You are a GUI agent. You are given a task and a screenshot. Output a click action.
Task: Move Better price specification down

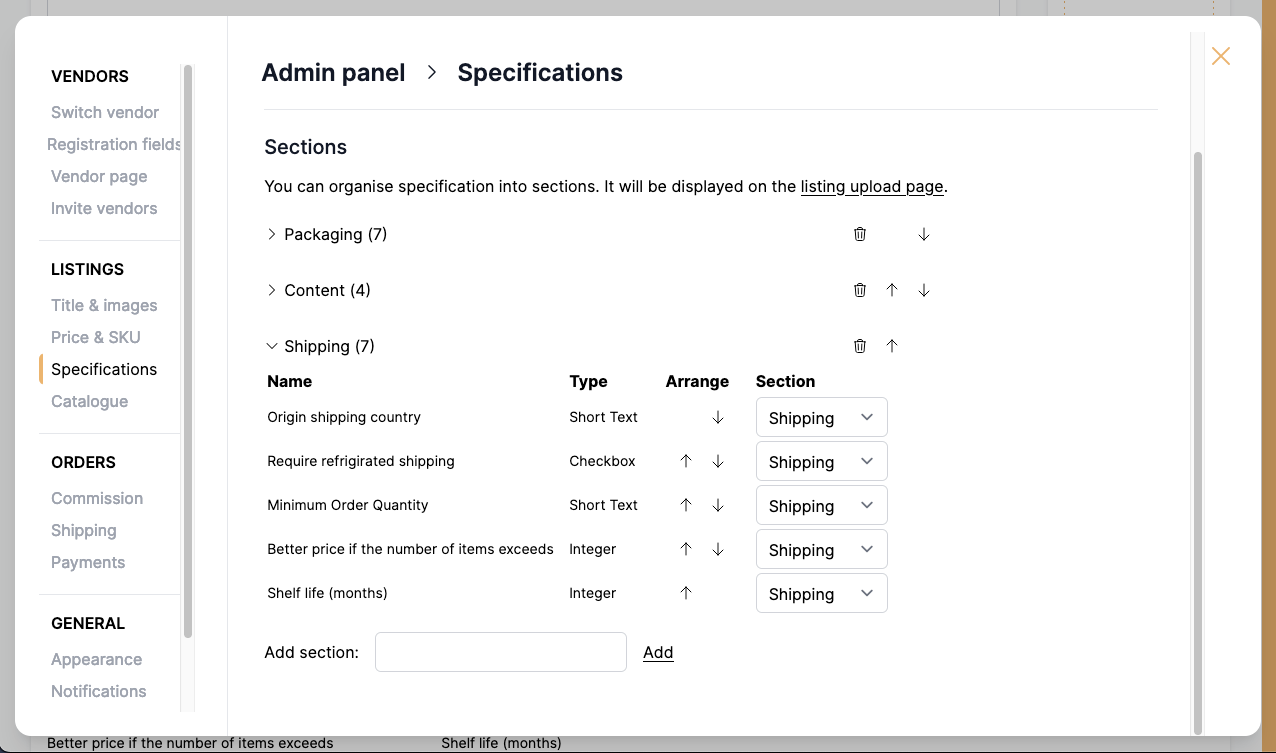(717, 549)
